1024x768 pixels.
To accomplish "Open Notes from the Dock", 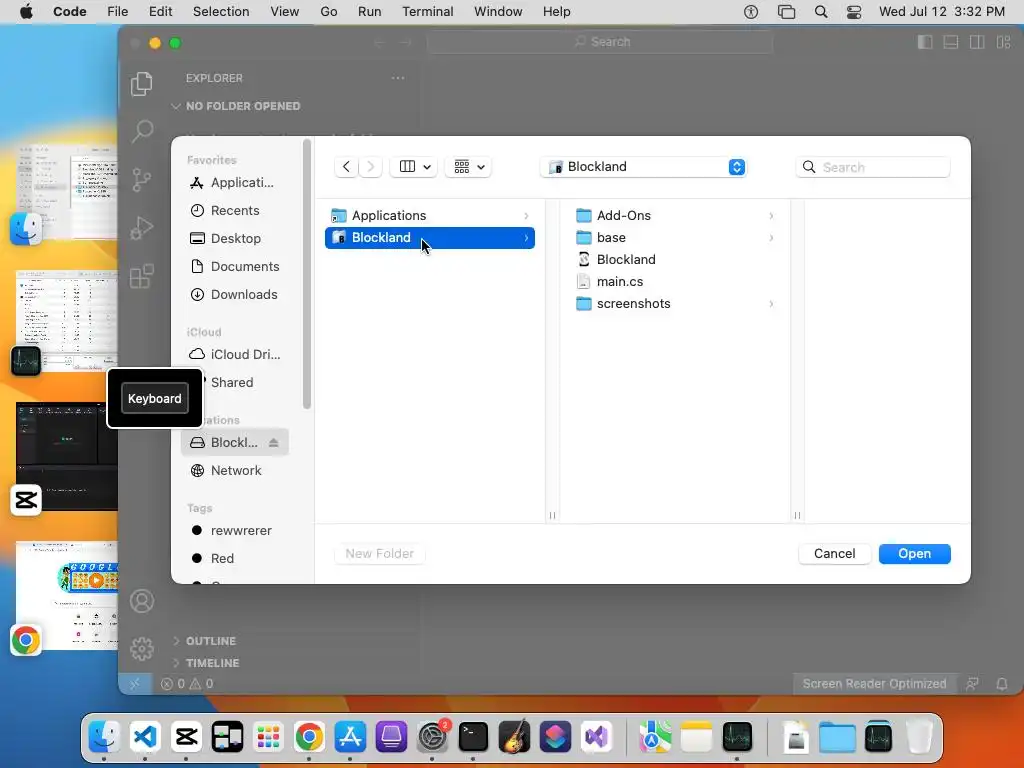I will coord(696,737).
